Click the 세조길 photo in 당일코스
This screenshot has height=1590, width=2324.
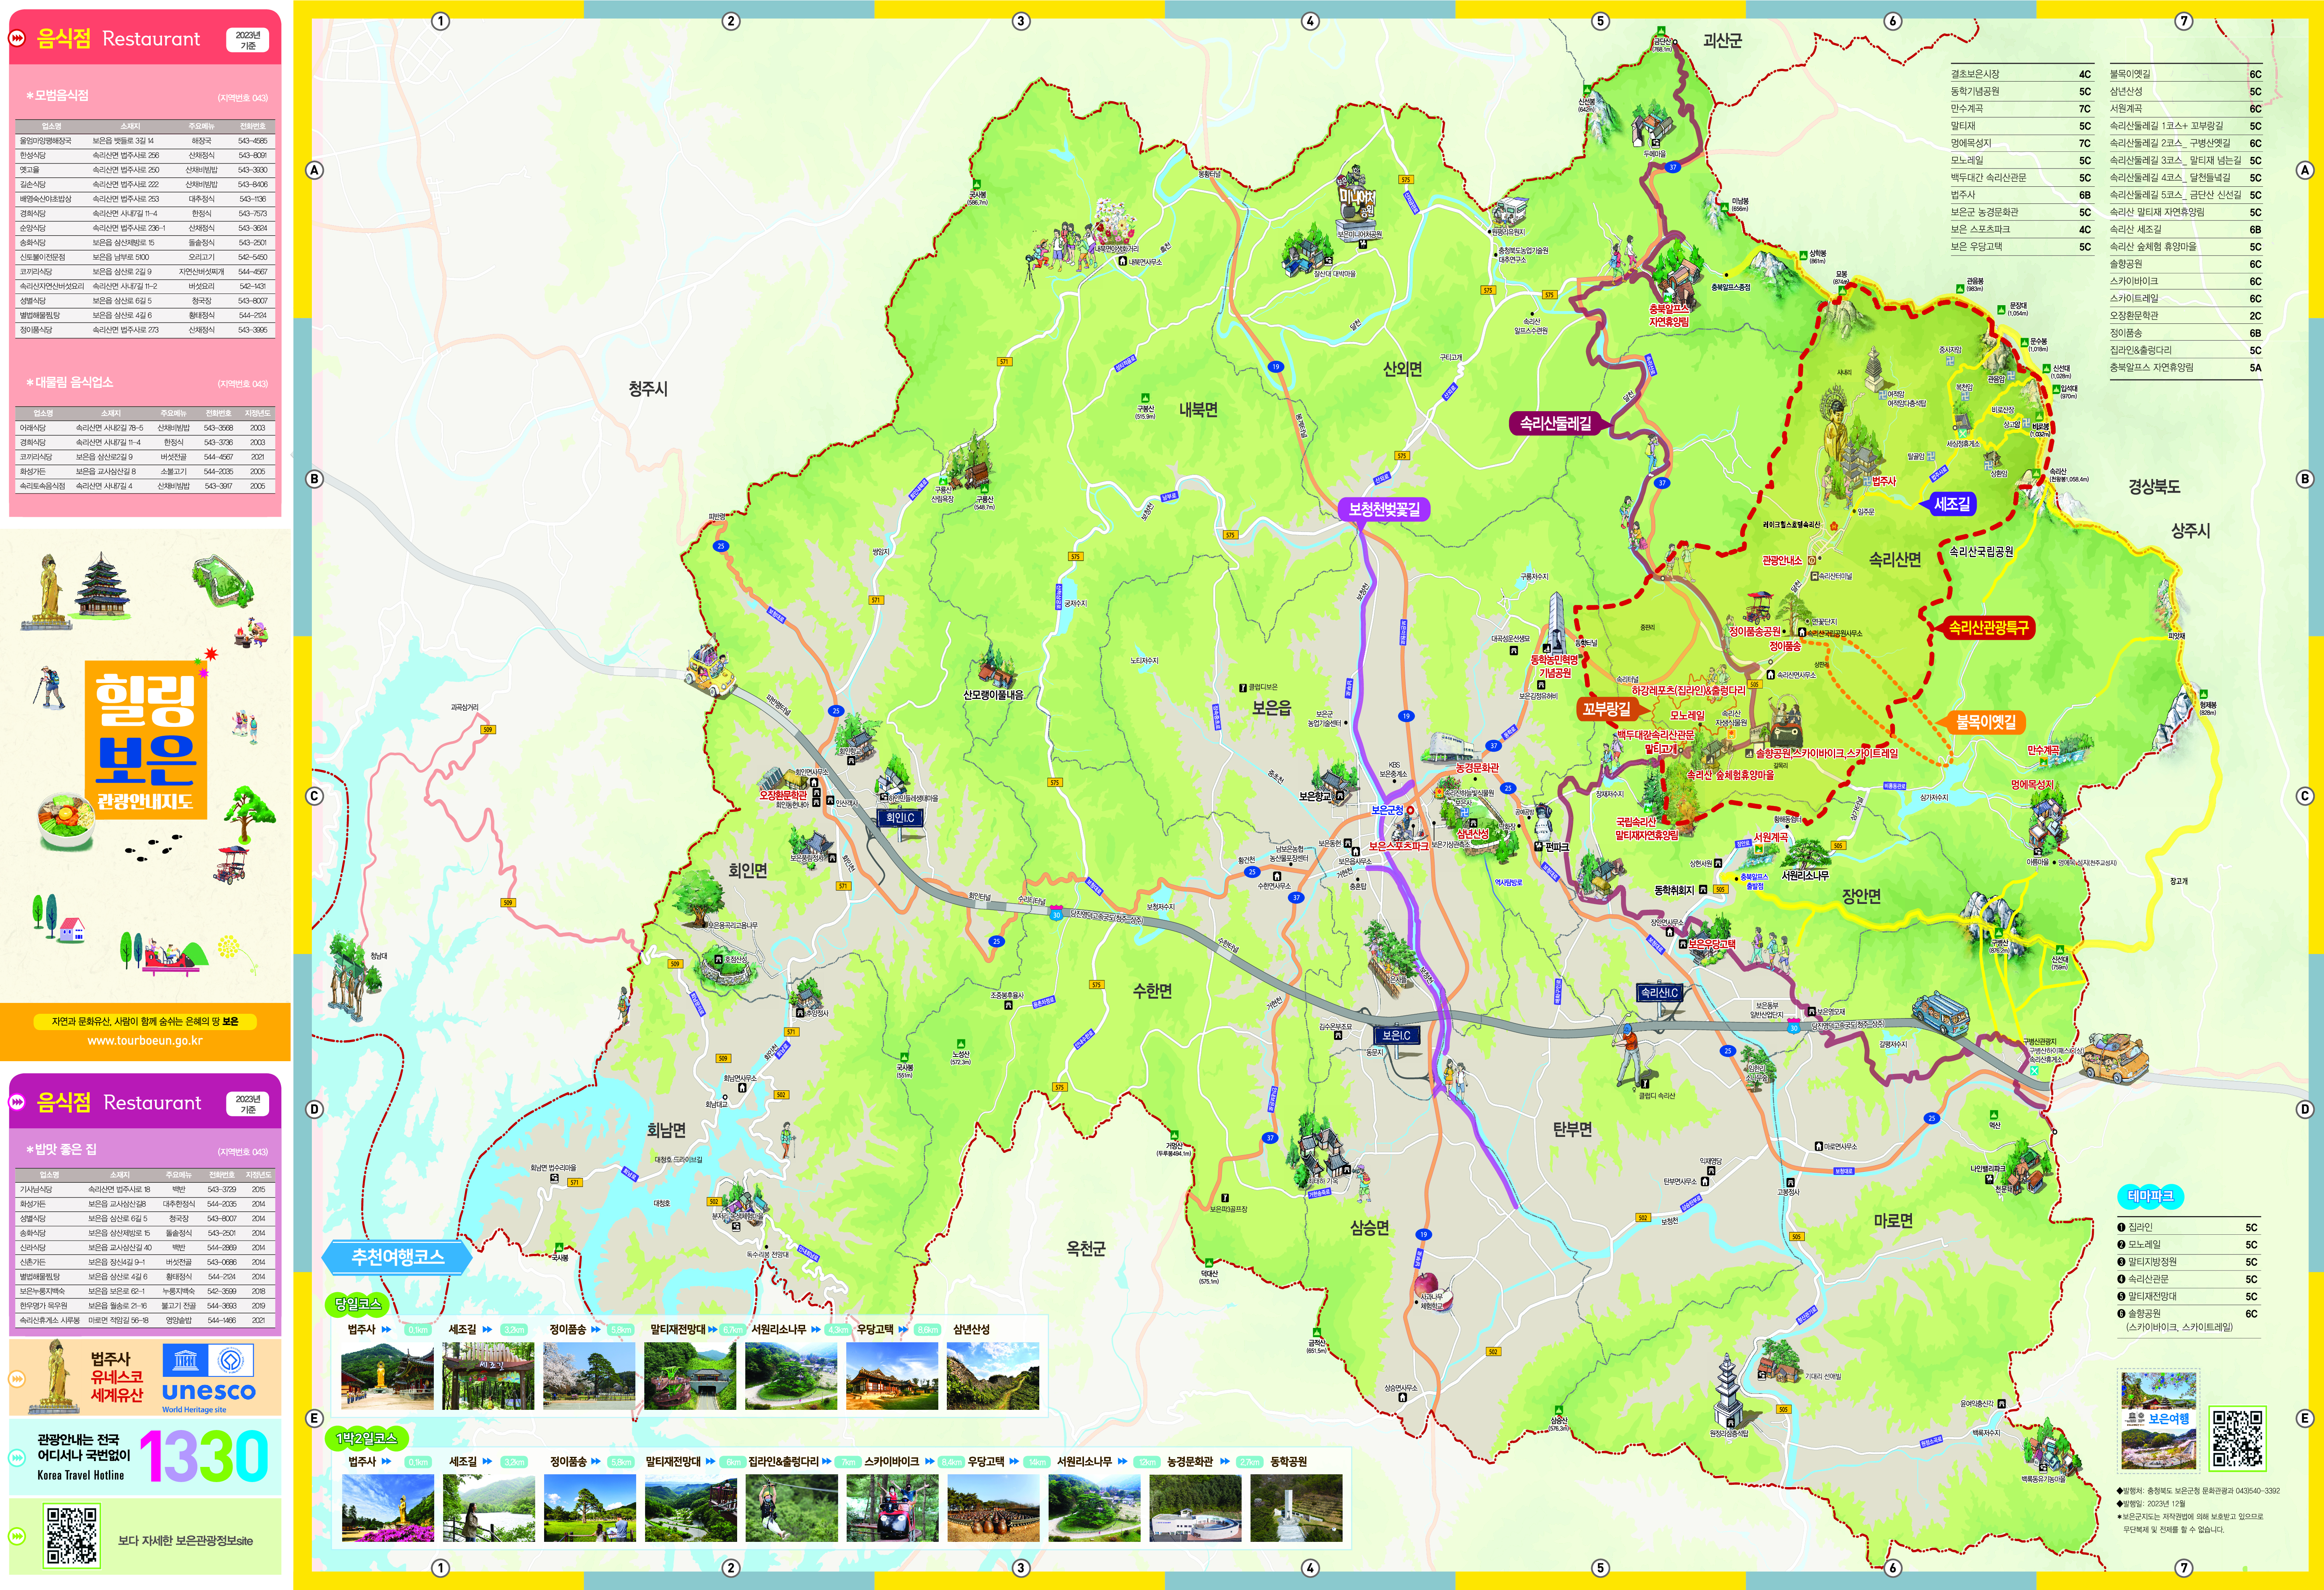tap(488, 1376)
